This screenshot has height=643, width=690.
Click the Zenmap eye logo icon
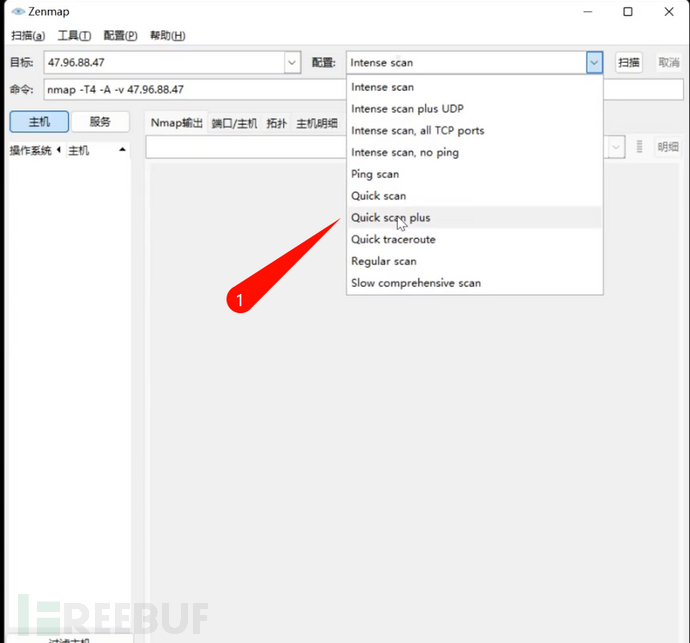[x=18, y=11]
